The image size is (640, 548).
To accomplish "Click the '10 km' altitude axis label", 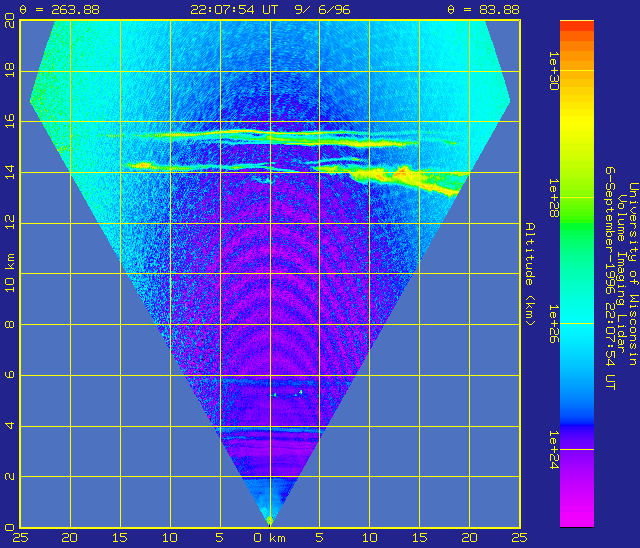I will (x=10, y=273).
